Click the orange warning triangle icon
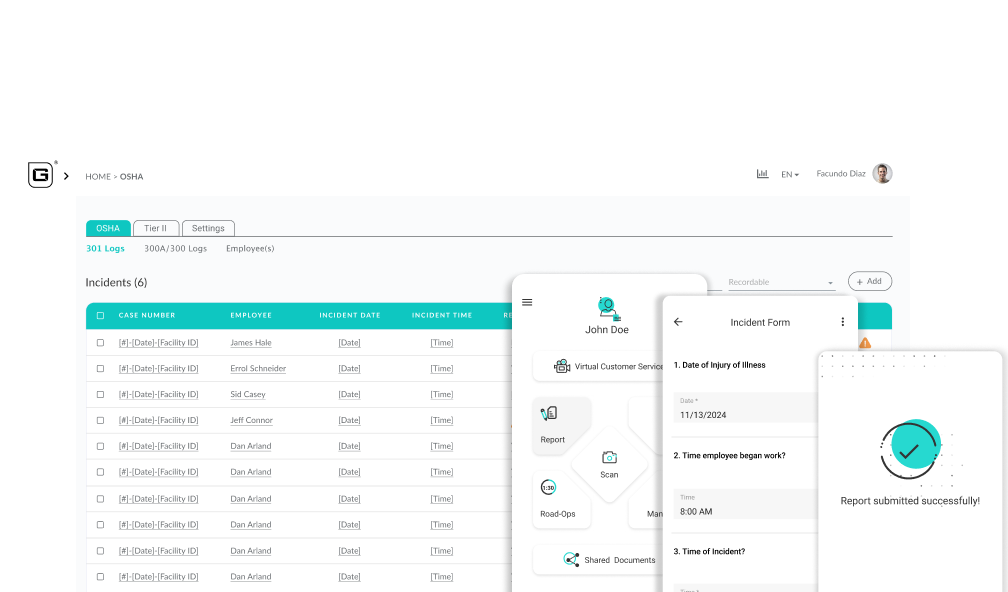Viewport: 1008px width, 592px height. tap(865, 343)
